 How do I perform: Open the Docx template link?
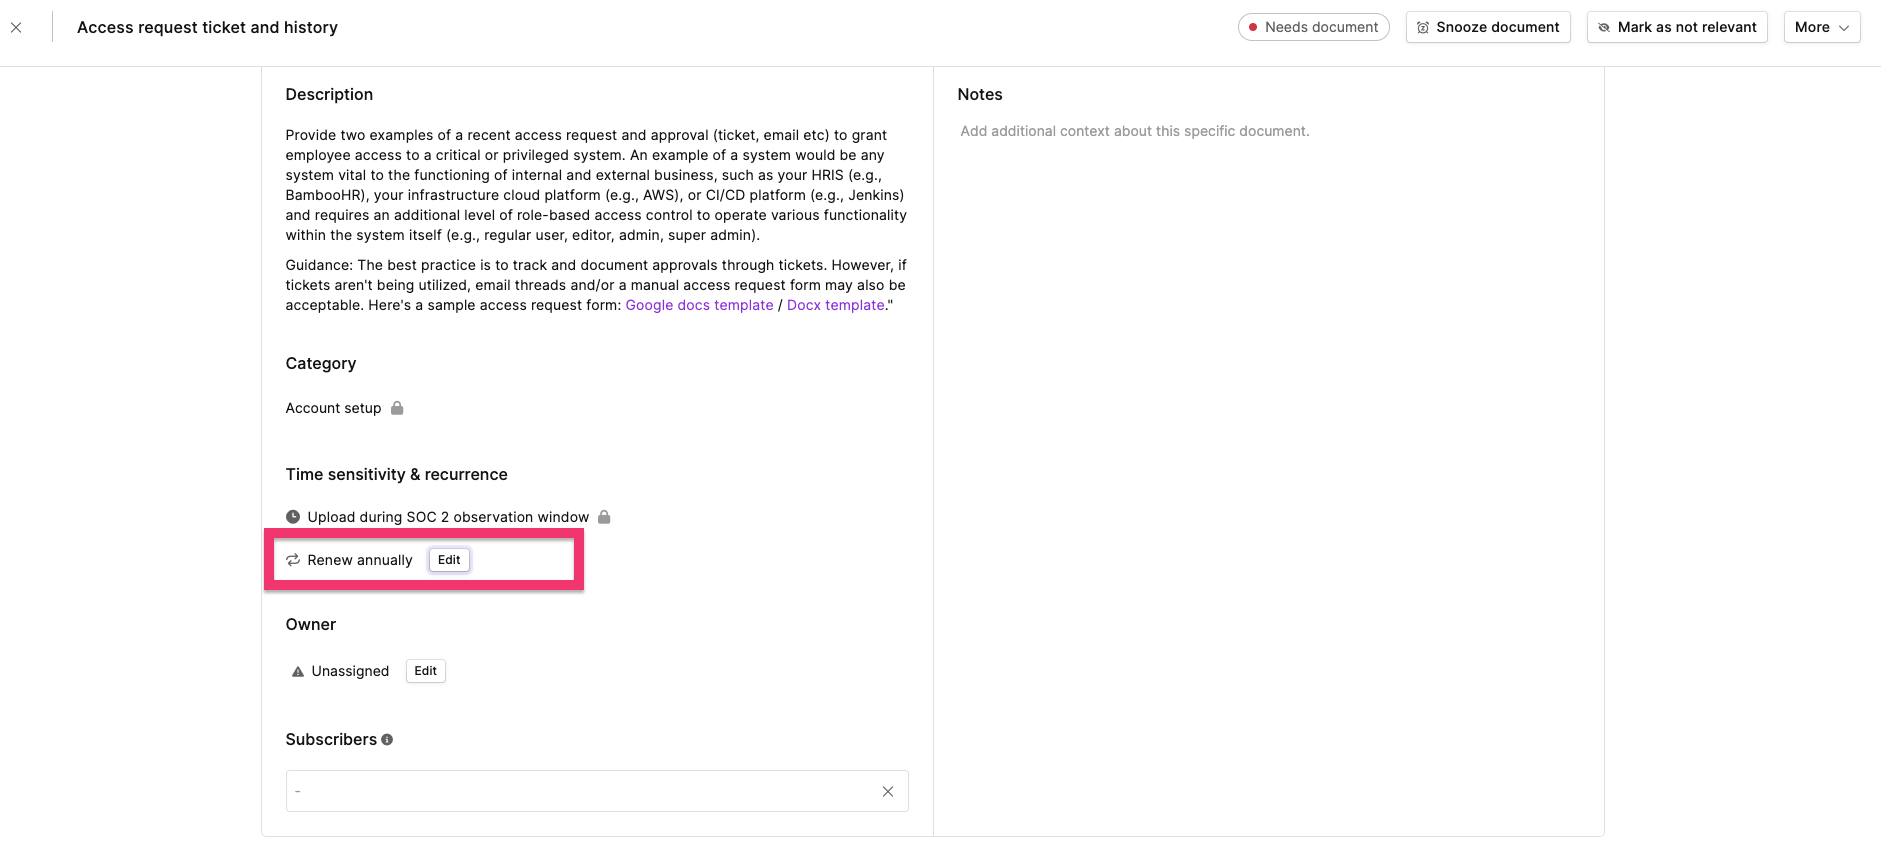tap(835, 305)
